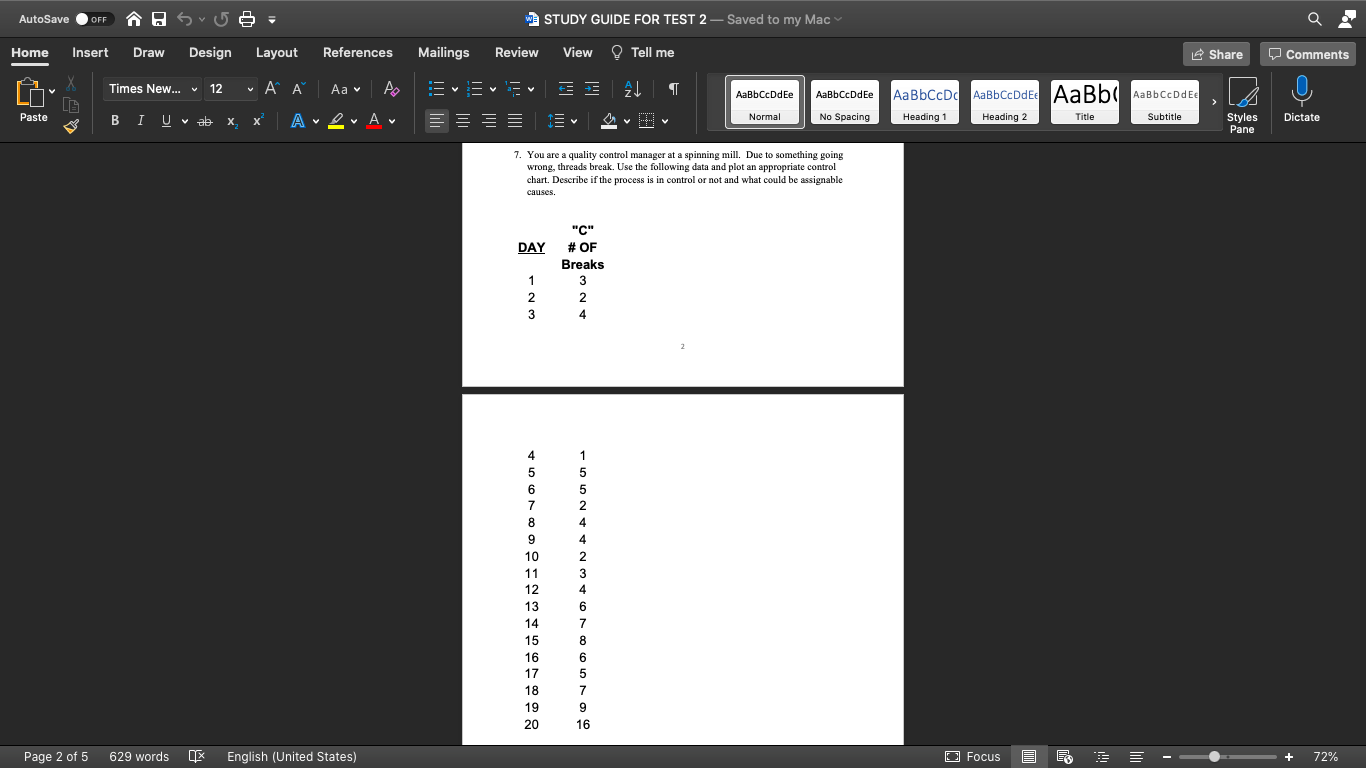This screenshot has width=1366, height=768.
Task: Increase paragraph indent
Action: (591, 89)
